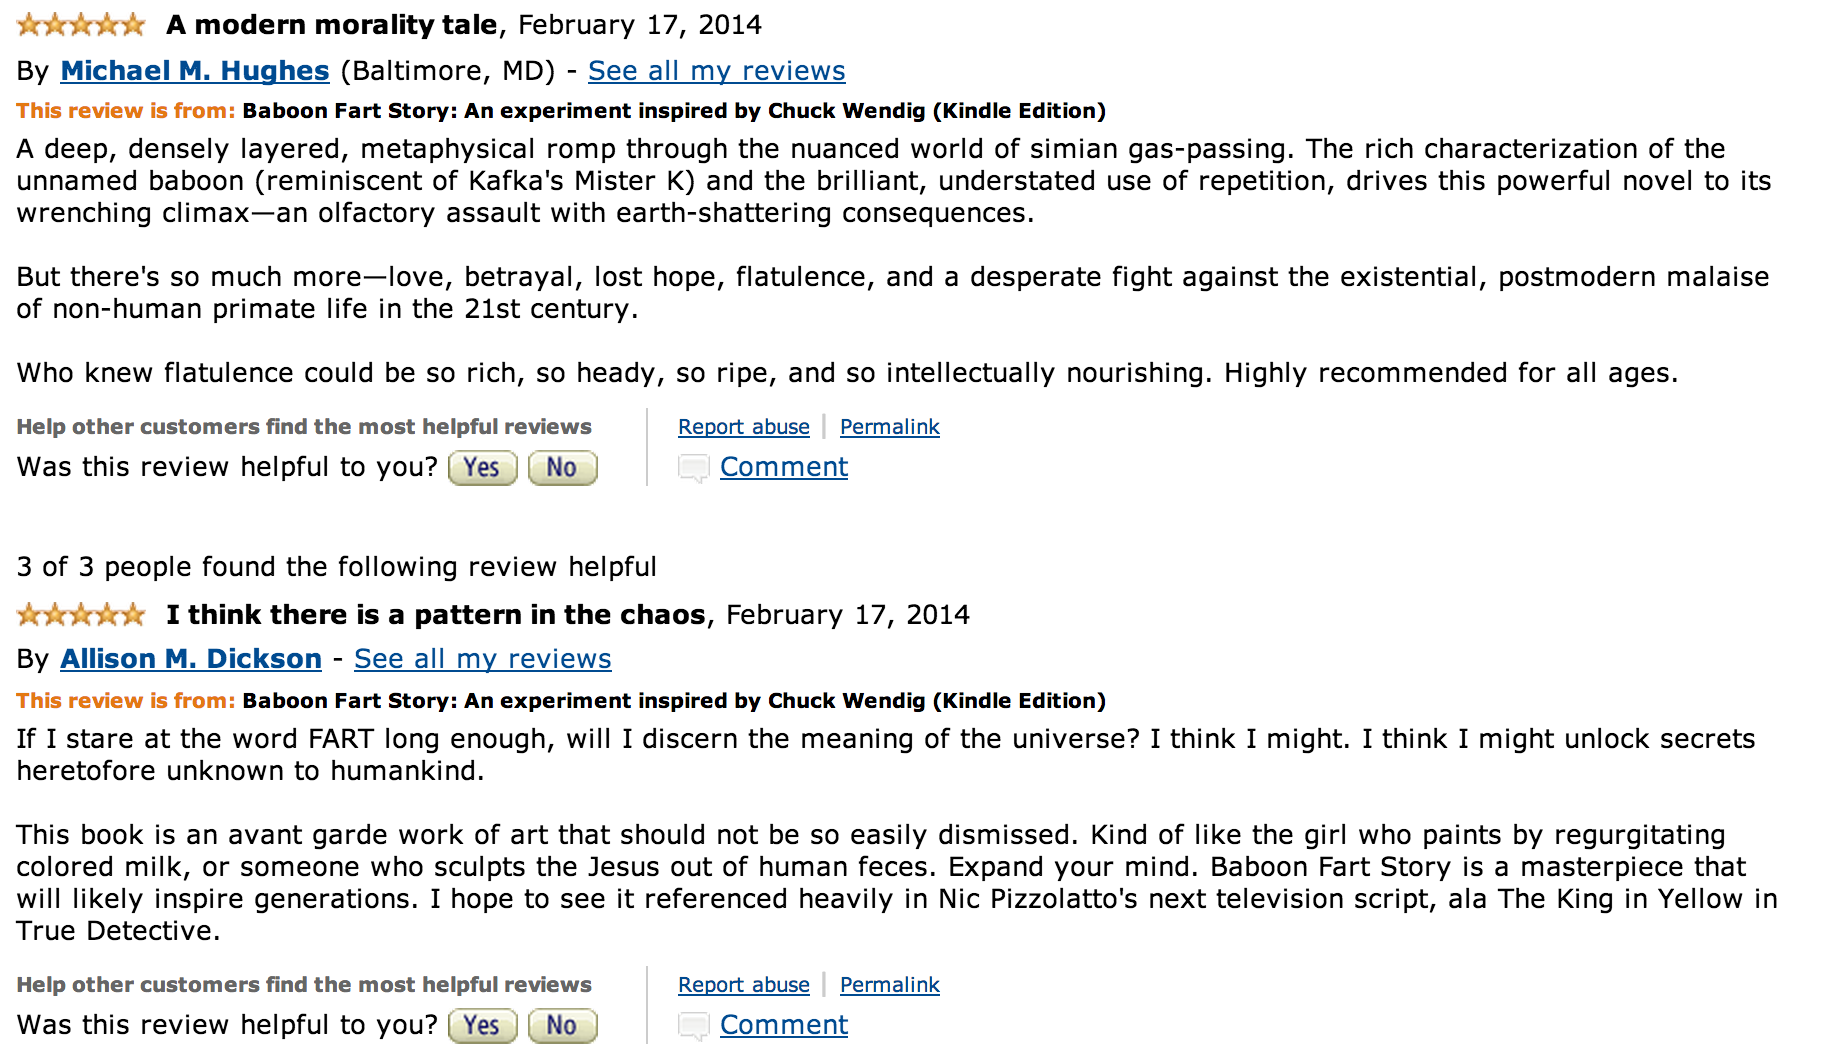Open Allison M. Dickson's profile
1838x1054 pixels.
tap(191, 659)
